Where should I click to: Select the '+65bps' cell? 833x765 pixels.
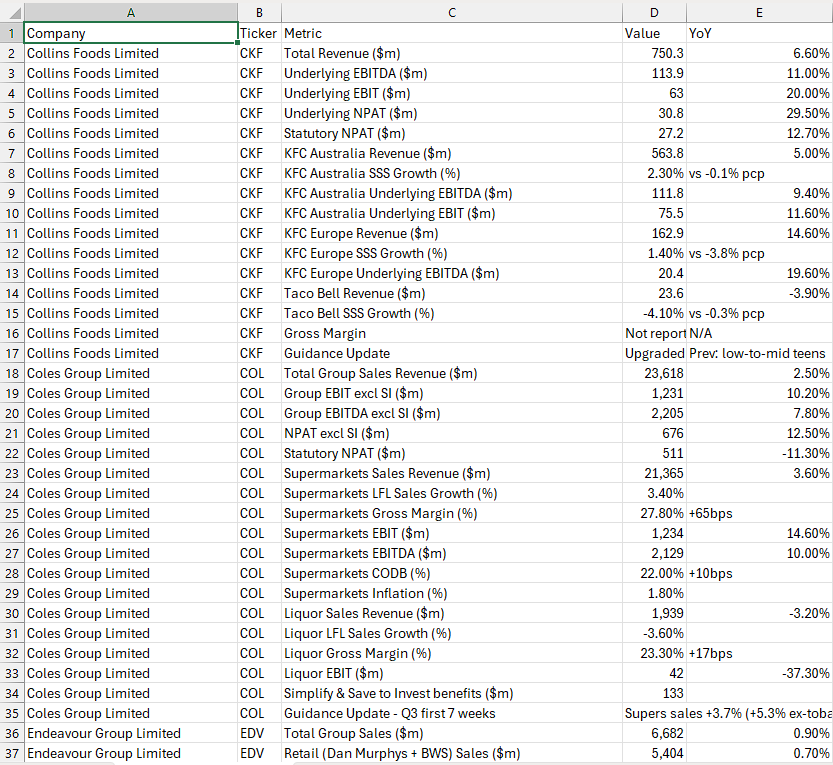759,514
